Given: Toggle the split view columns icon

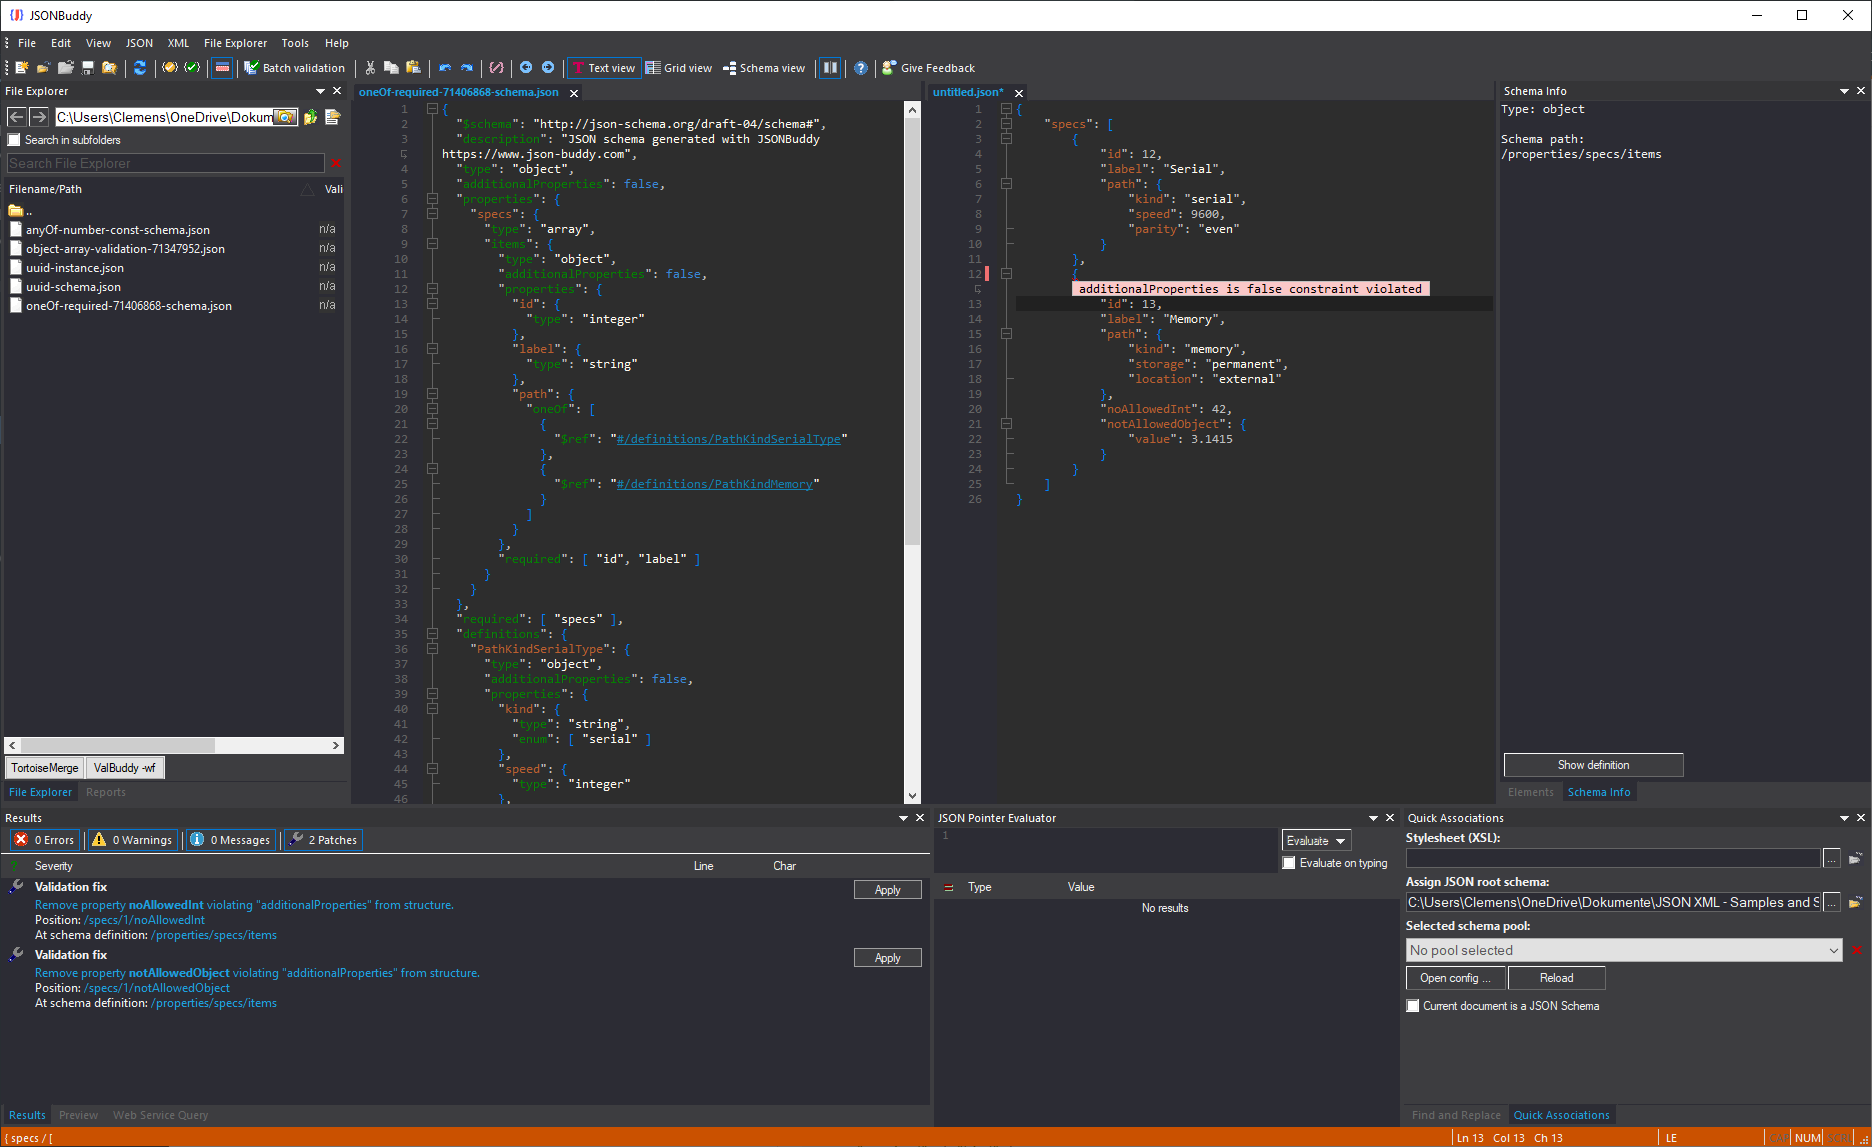Looking at the screenshot, I should [830, 68].
